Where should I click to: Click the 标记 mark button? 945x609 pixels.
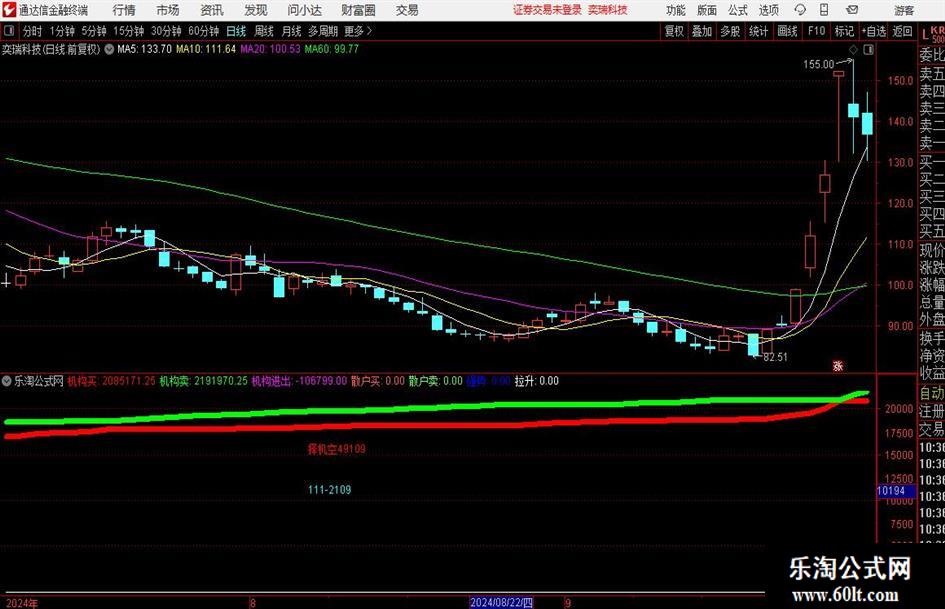click(x=844, y=31)
